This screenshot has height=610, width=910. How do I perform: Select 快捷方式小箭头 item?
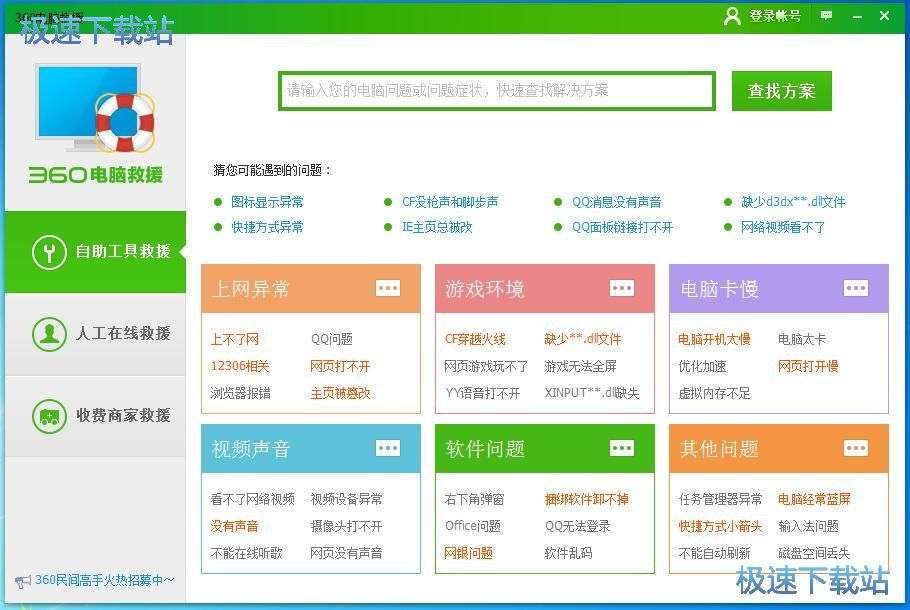[x=720, y=526]
